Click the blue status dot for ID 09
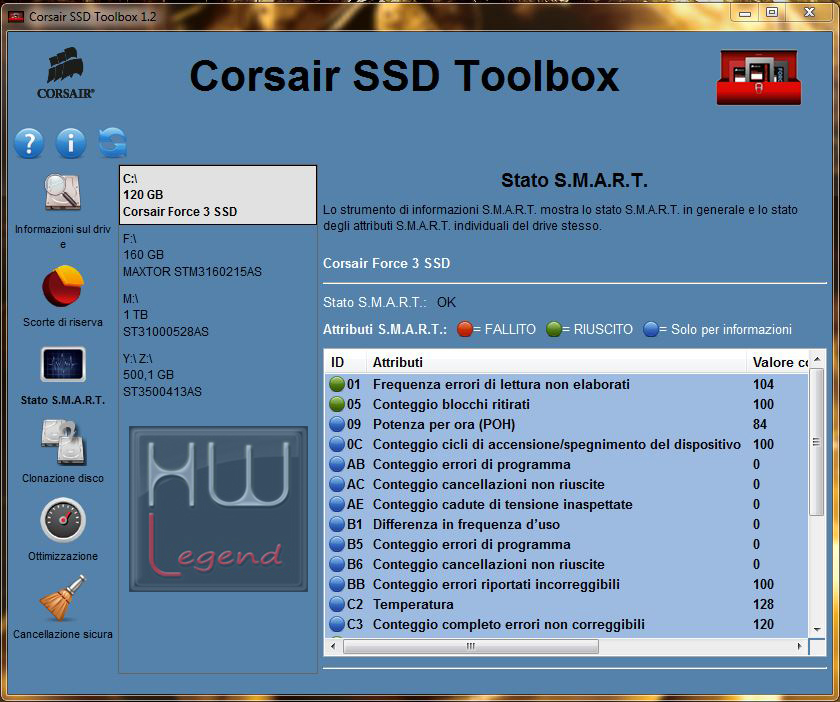 pyautogui.click(x=337, y=424)
